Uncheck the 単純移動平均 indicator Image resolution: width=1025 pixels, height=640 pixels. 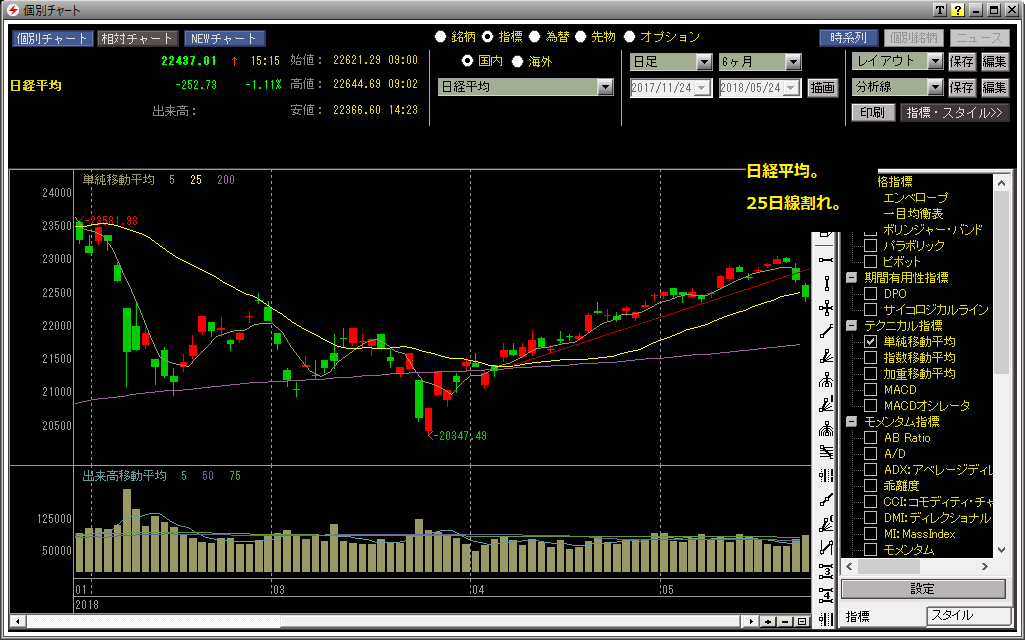[870, 342]
